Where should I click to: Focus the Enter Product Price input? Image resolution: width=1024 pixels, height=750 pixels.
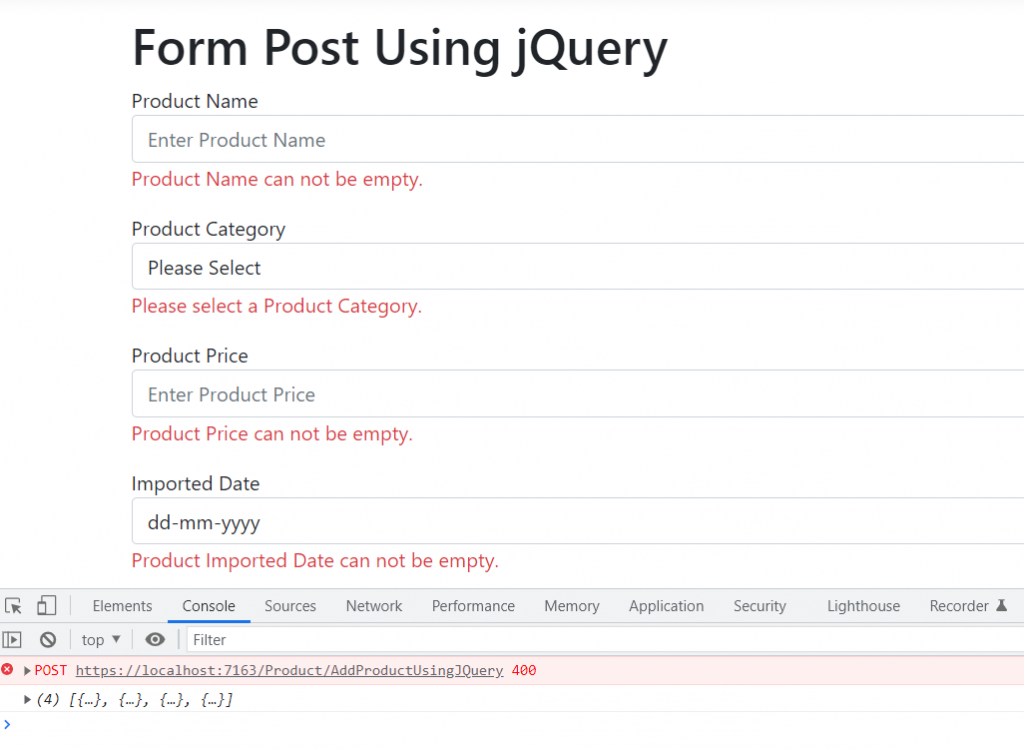click(578, 395)
